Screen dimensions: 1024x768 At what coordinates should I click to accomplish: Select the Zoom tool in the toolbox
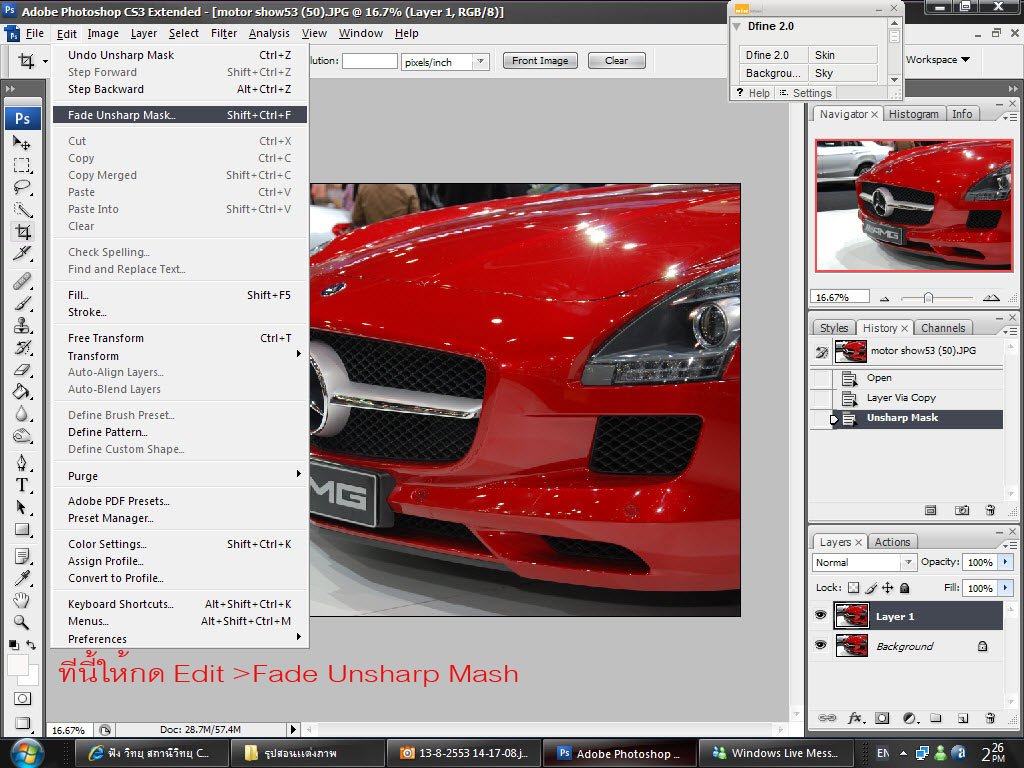[22, 622]
